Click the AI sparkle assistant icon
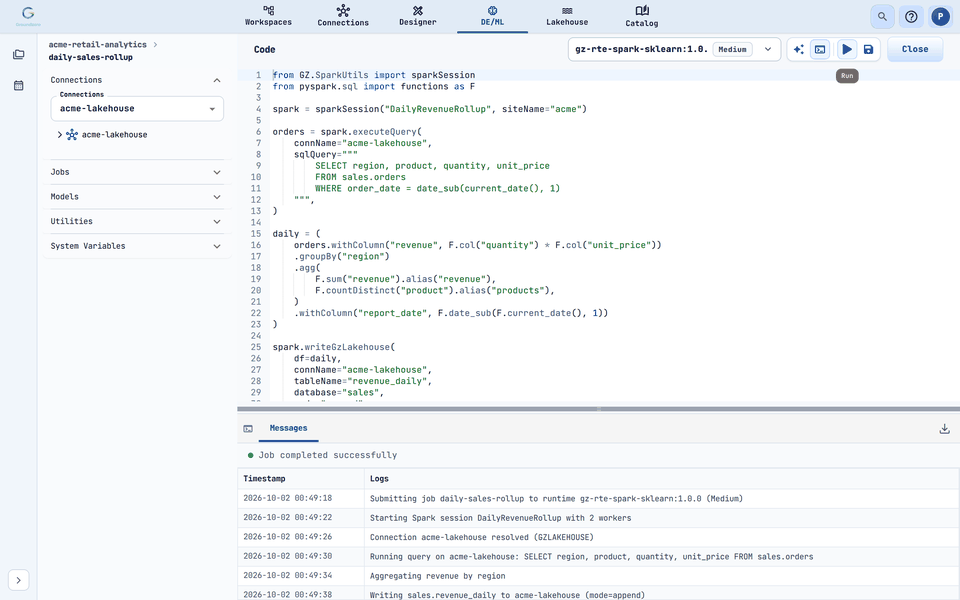 click(798, 50)
